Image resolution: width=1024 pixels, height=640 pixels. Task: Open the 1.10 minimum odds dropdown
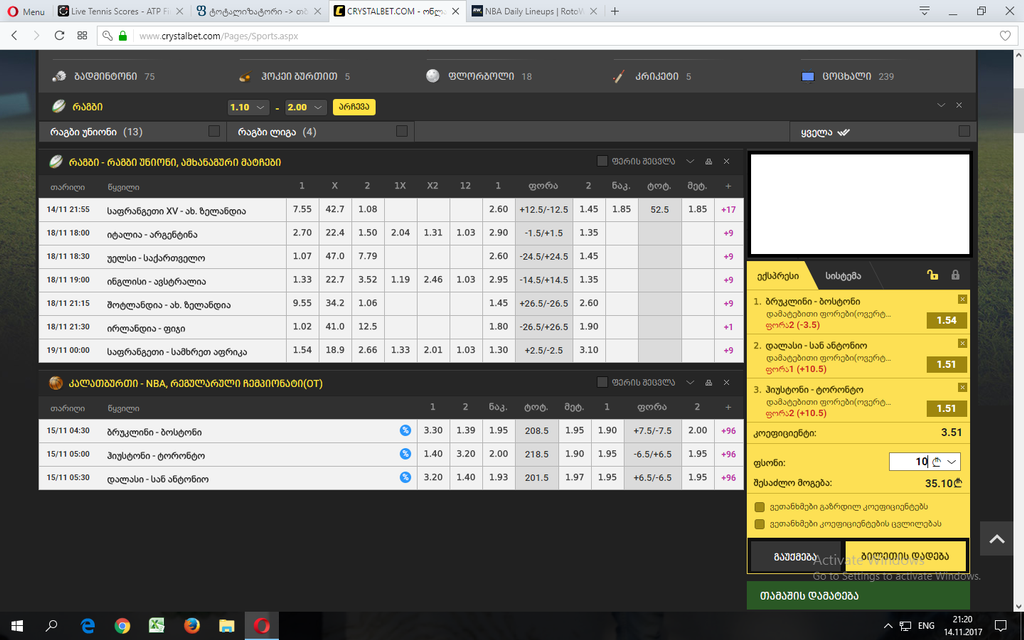point(248,107)
